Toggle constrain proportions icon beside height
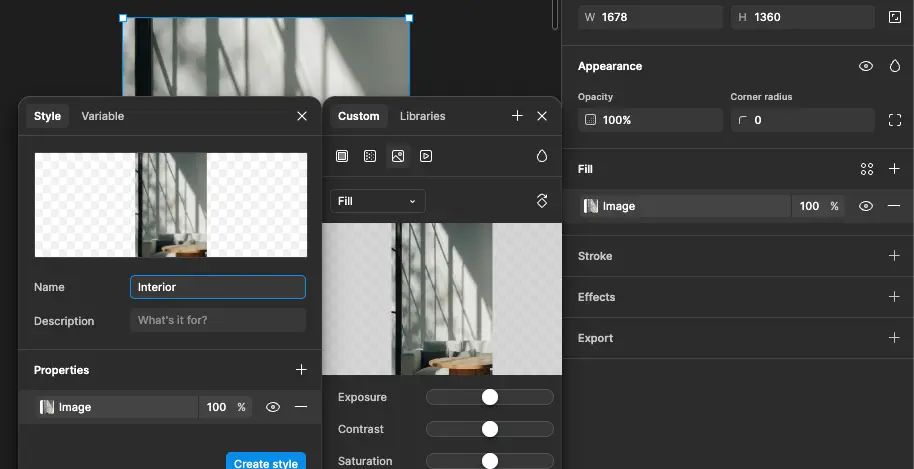The height and width of the screenshot is (469, 914). (895, 17)
